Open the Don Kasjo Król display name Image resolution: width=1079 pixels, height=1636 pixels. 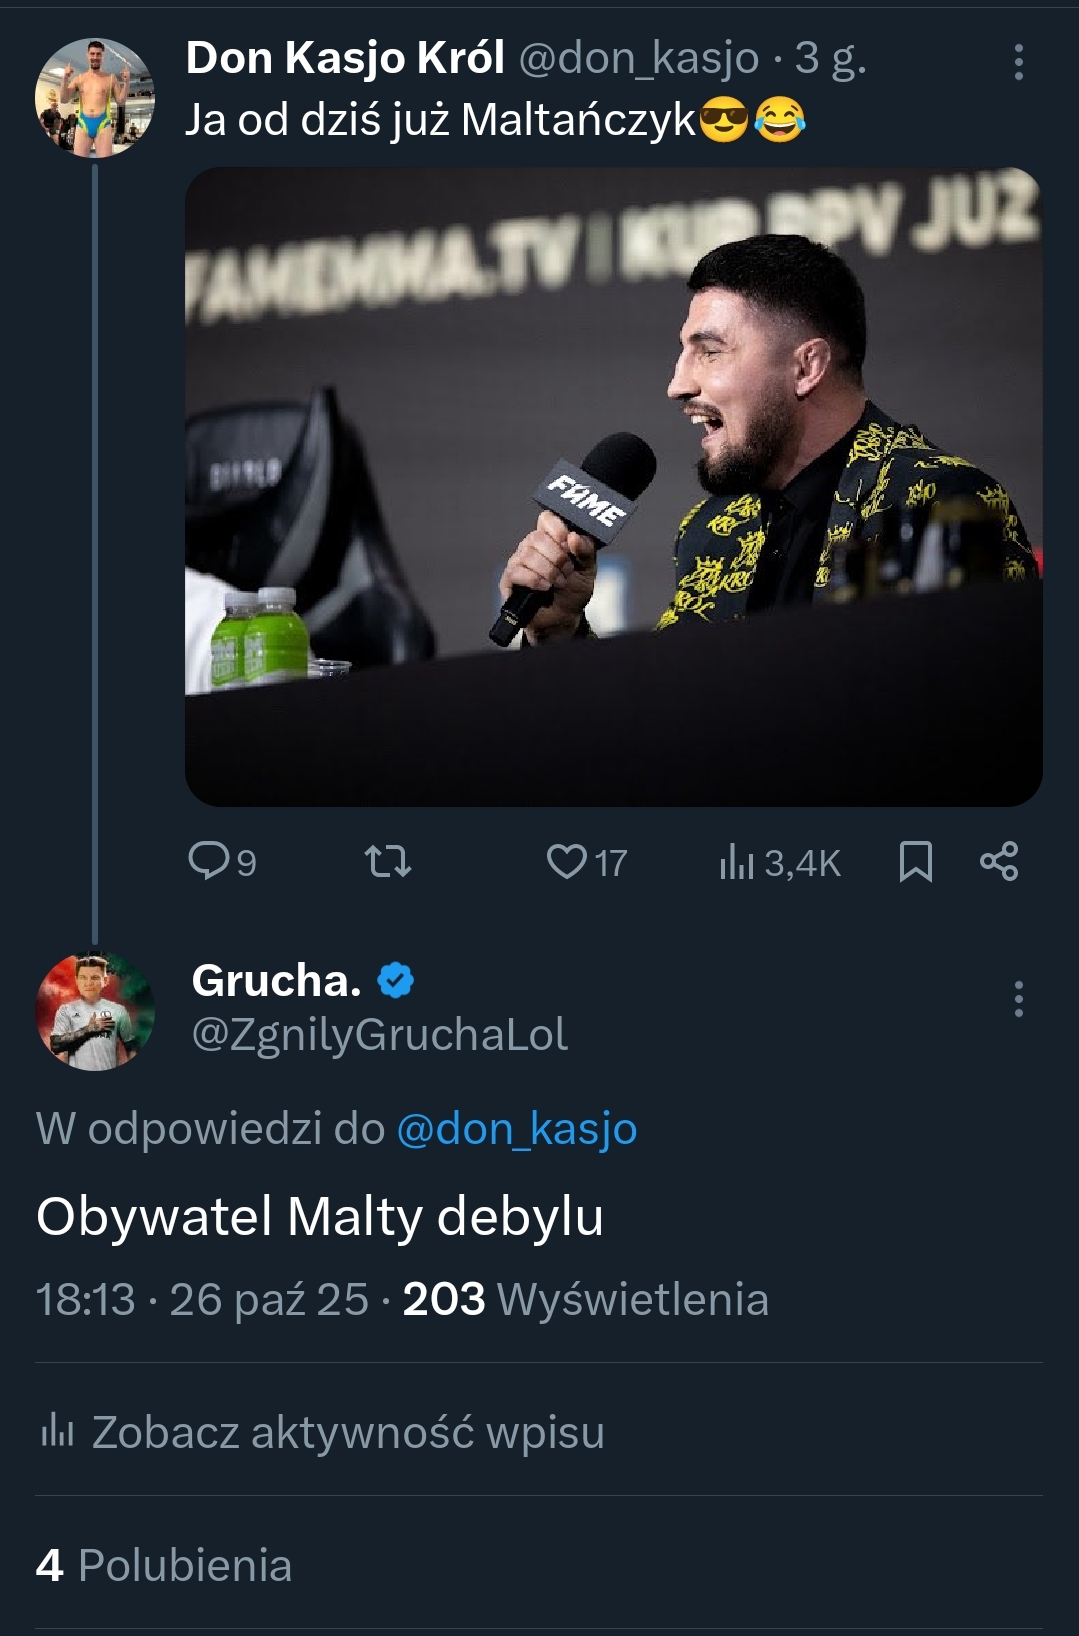point(345,58)
